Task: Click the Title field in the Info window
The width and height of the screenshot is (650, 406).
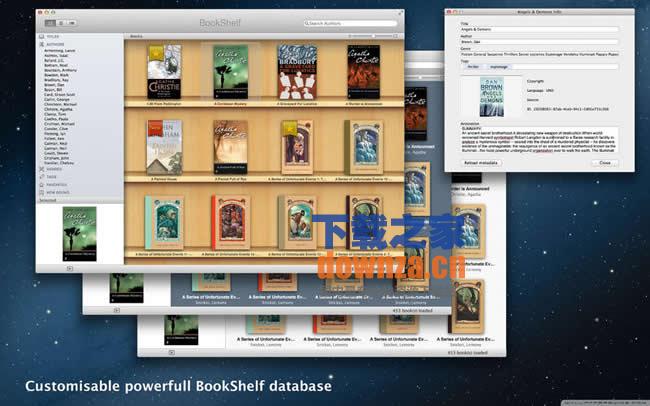Action: (x=539, y=29)
